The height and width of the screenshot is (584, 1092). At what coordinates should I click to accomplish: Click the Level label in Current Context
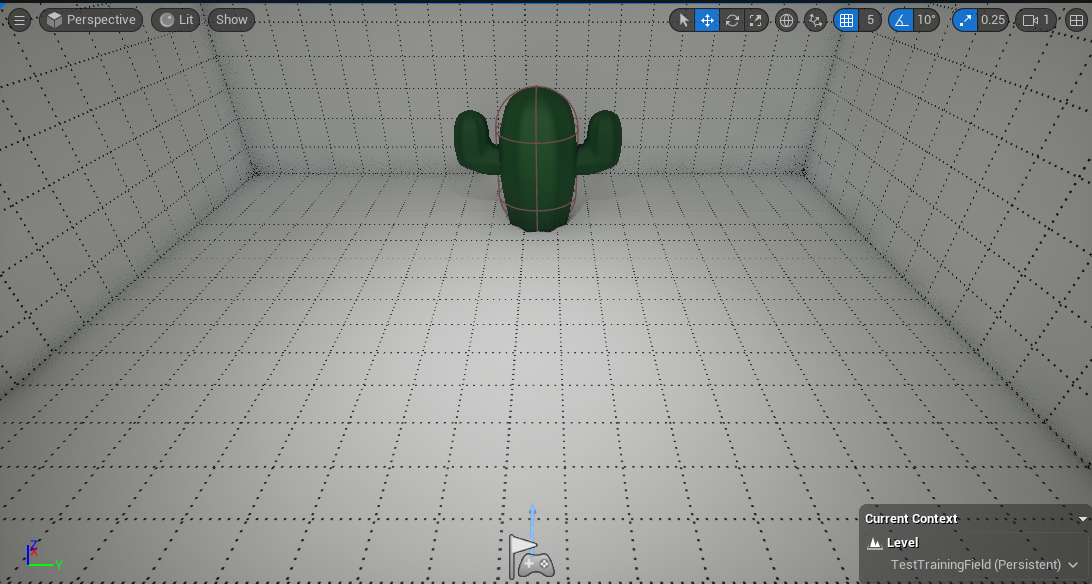click(903, 543)
